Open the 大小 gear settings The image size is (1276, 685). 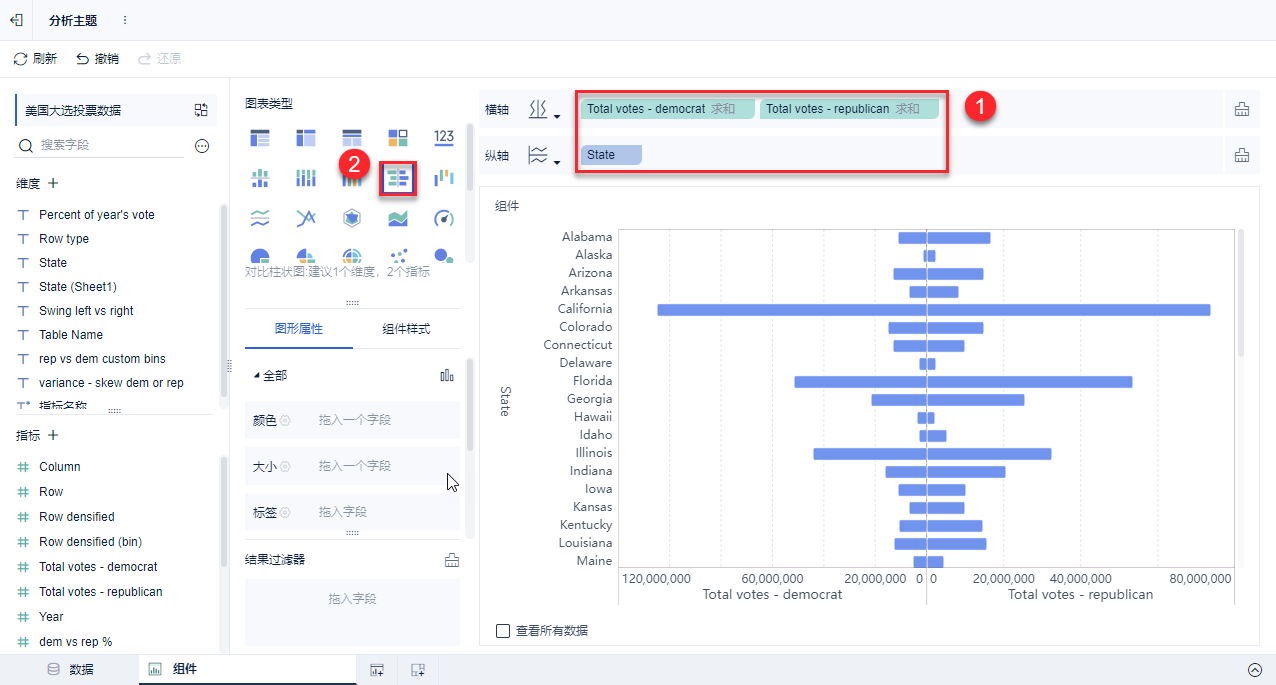[285, 467]
